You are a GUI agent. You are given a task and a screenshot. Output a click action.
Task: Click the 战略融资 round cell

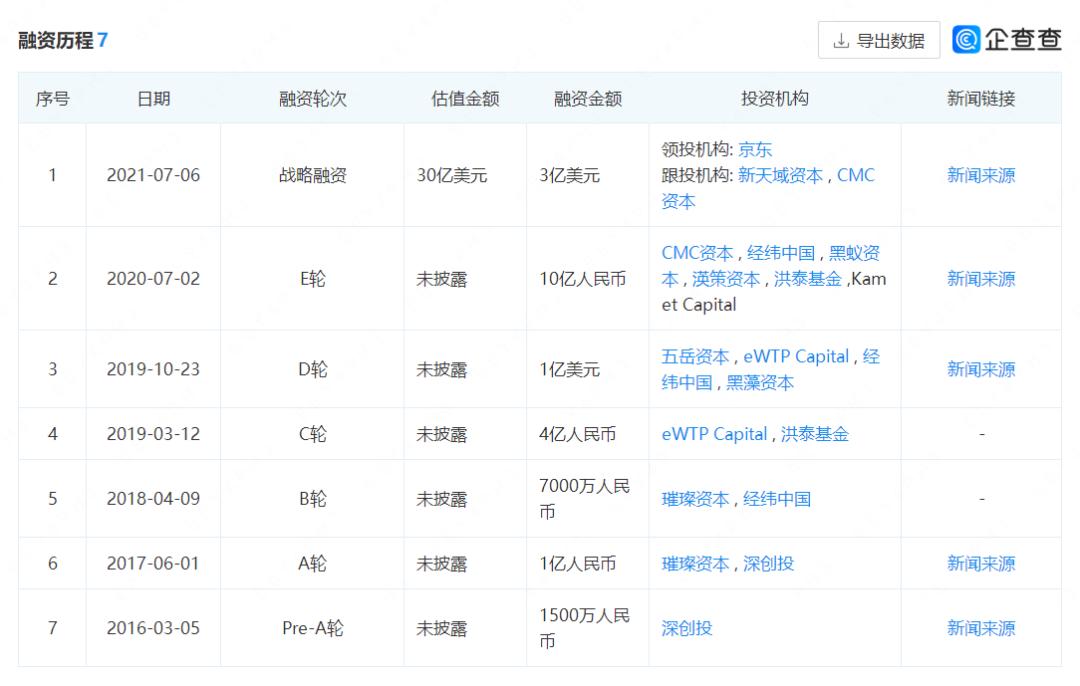coord(313,176)
